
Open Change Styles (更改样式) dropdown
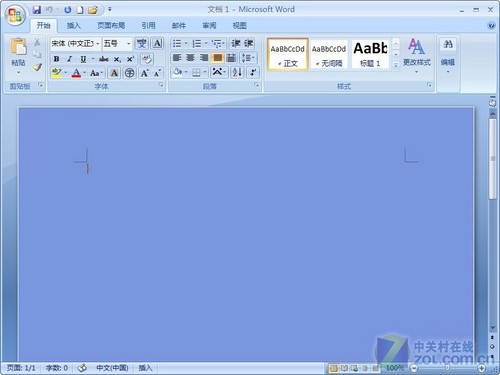417,55
